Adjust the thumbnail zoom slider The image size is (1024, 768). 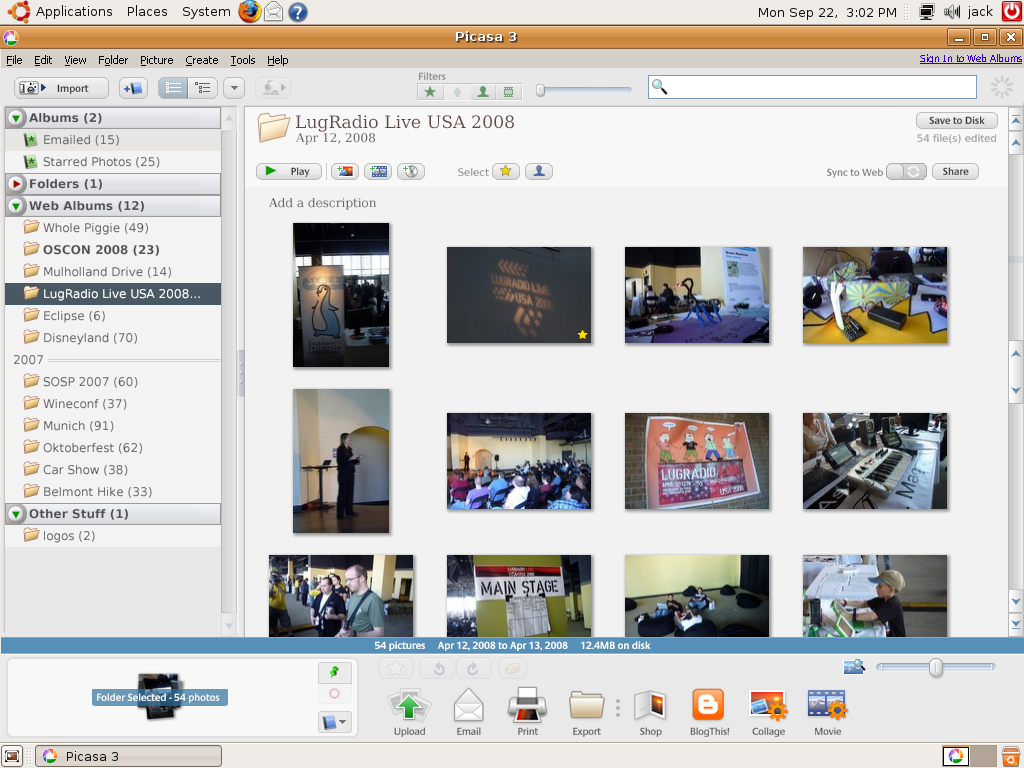click(x=935, y=666)
